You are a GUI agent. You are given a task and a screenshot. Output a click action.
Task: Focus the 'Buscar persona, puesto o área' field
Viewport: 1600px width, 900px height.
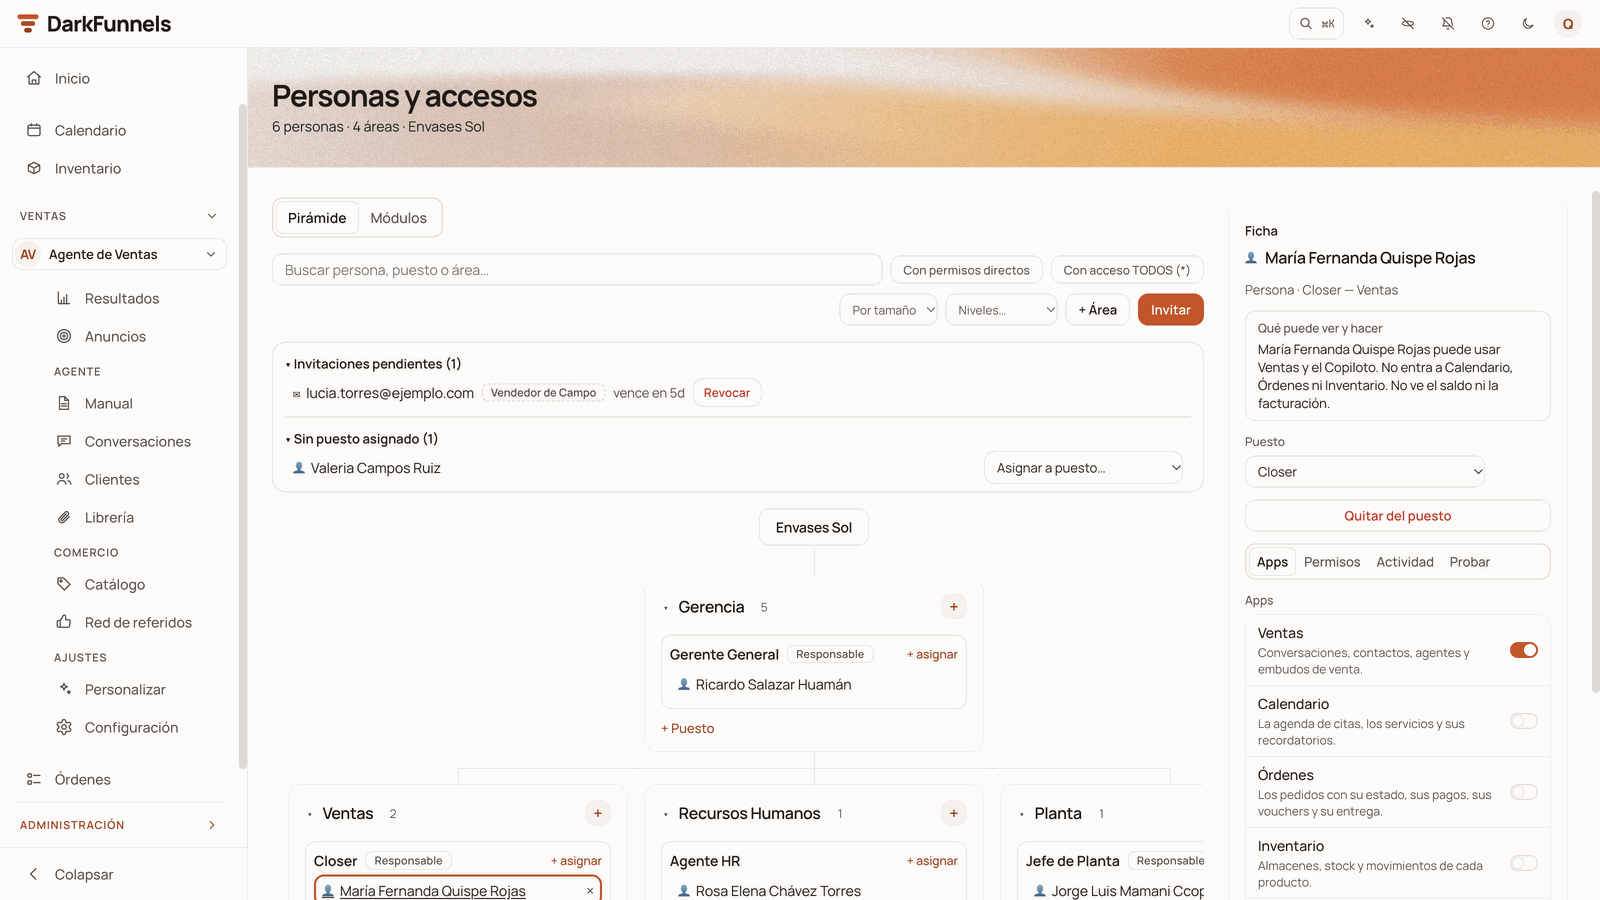577,270
